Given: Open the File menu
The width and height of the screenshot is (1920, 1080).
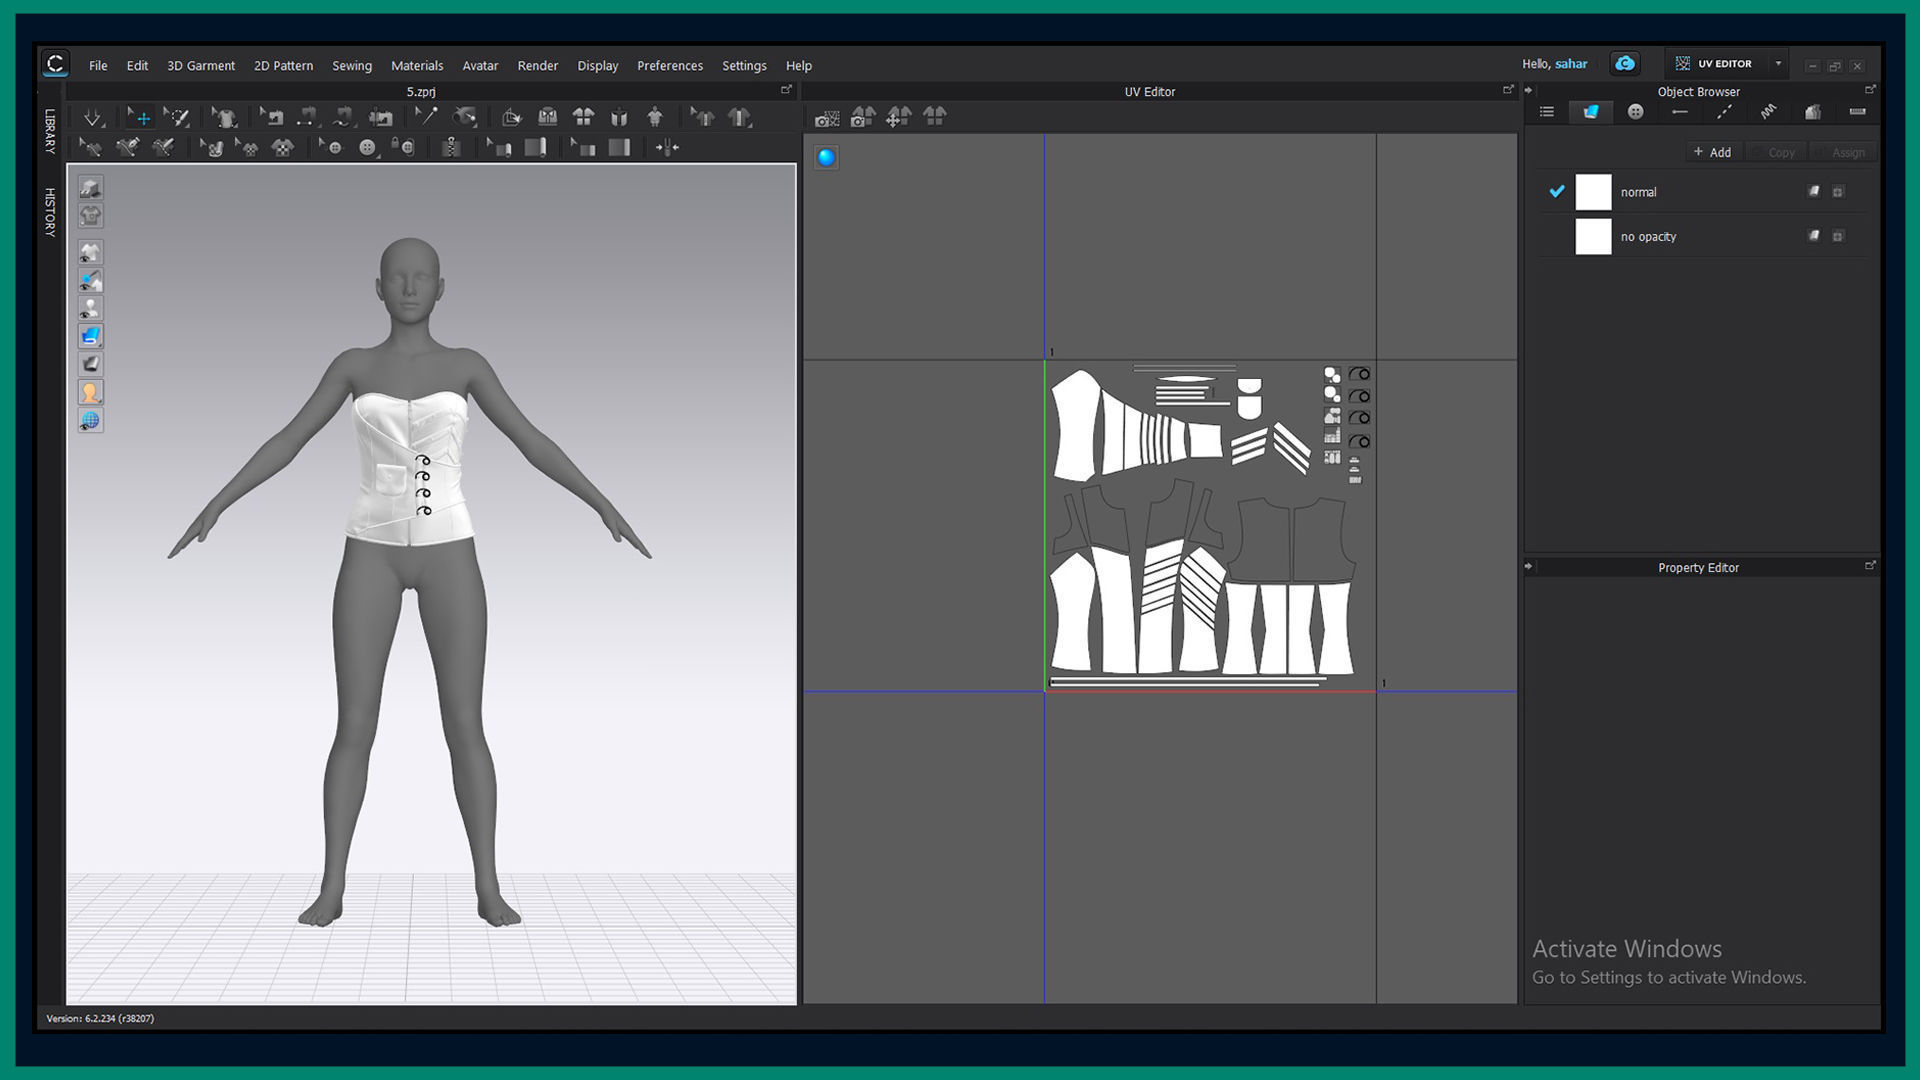Looking at the screenshot, I should point(98,65).
